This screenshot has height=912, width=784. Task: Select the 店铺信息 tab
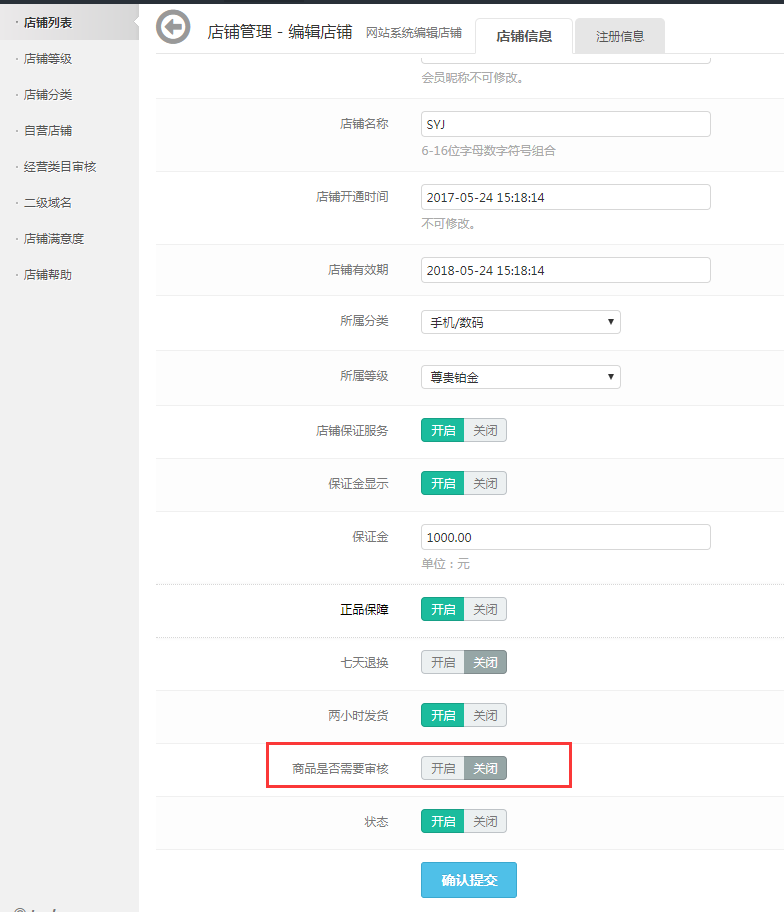(523, 36)
